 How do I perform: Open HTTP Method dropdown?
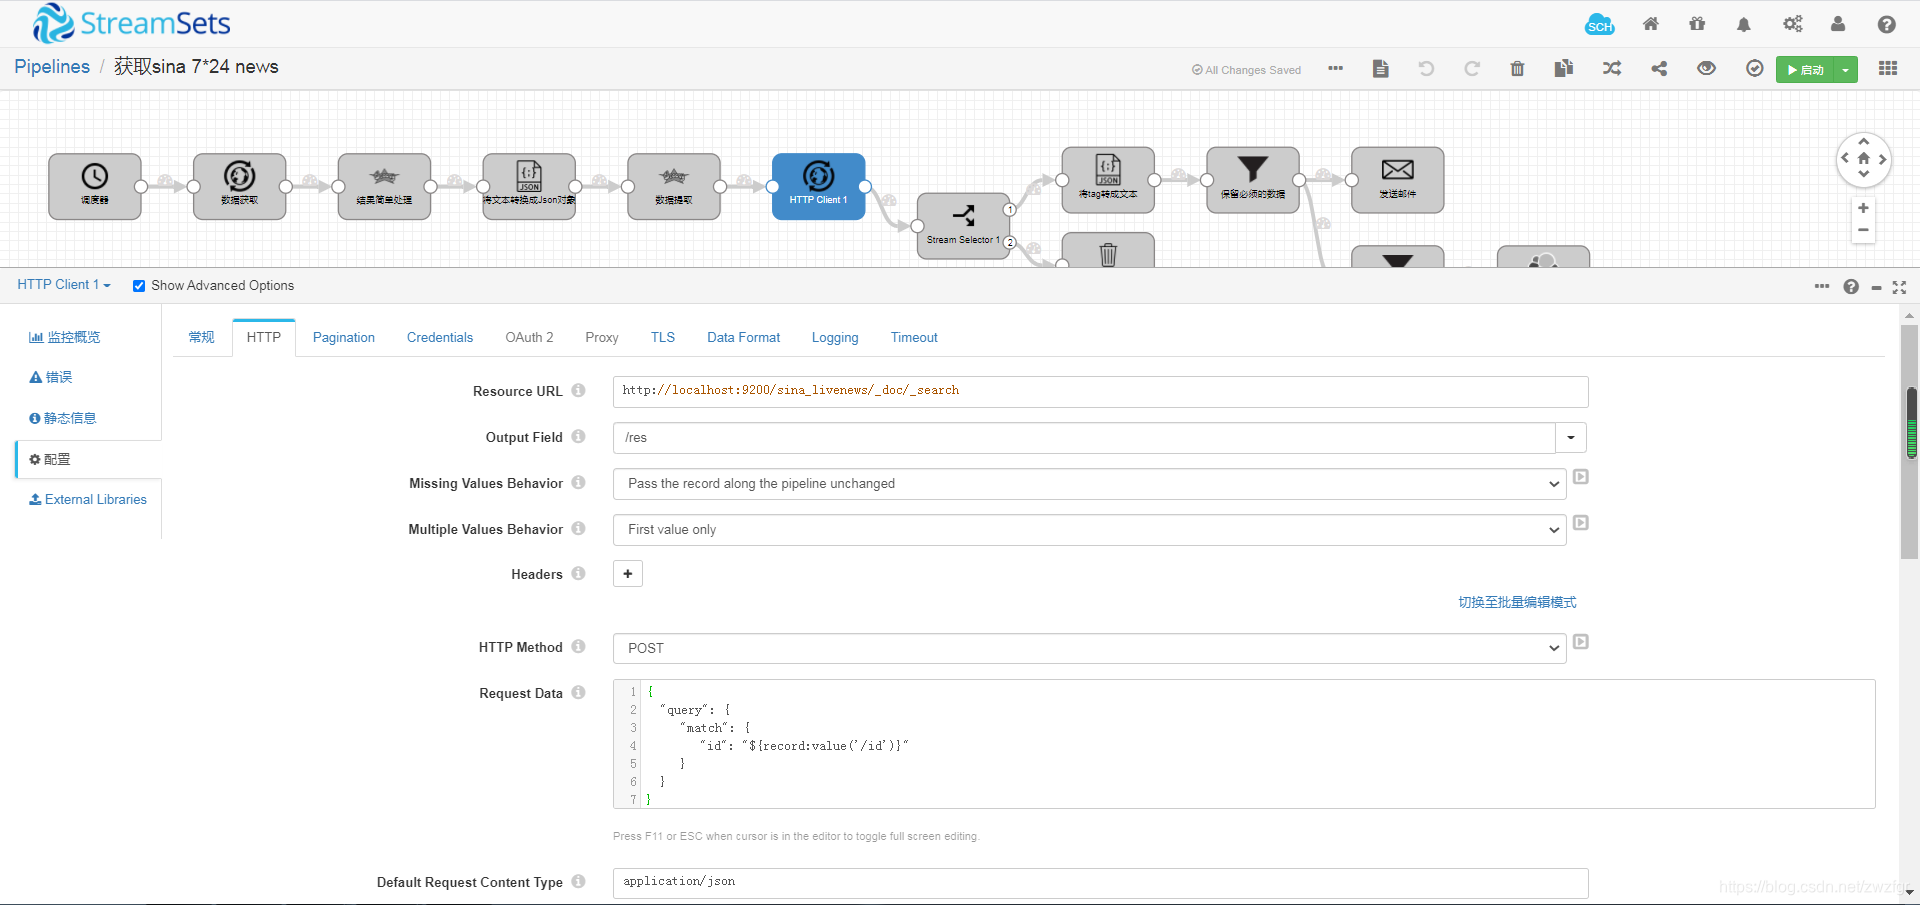pos(1089,649)
